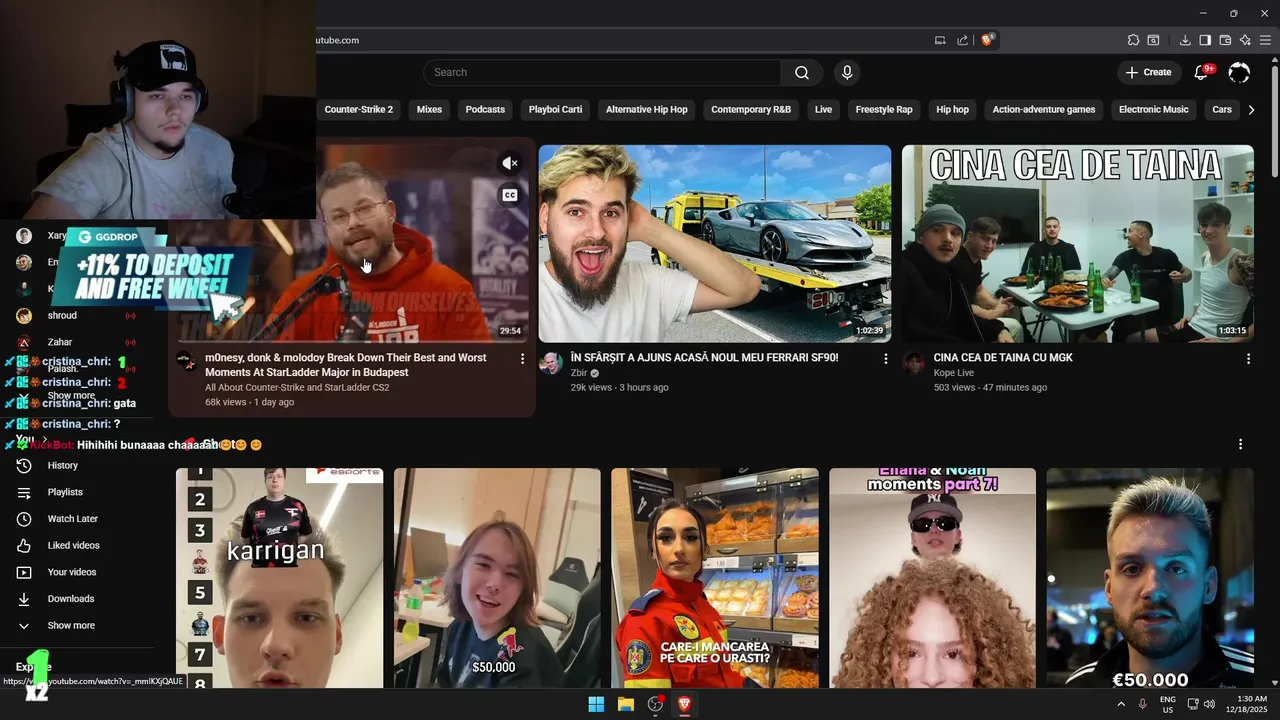Viewport: 1280px width, 720px height.
Task: Select the Counter-Strike 2 chip
Action: pos(358,109)
